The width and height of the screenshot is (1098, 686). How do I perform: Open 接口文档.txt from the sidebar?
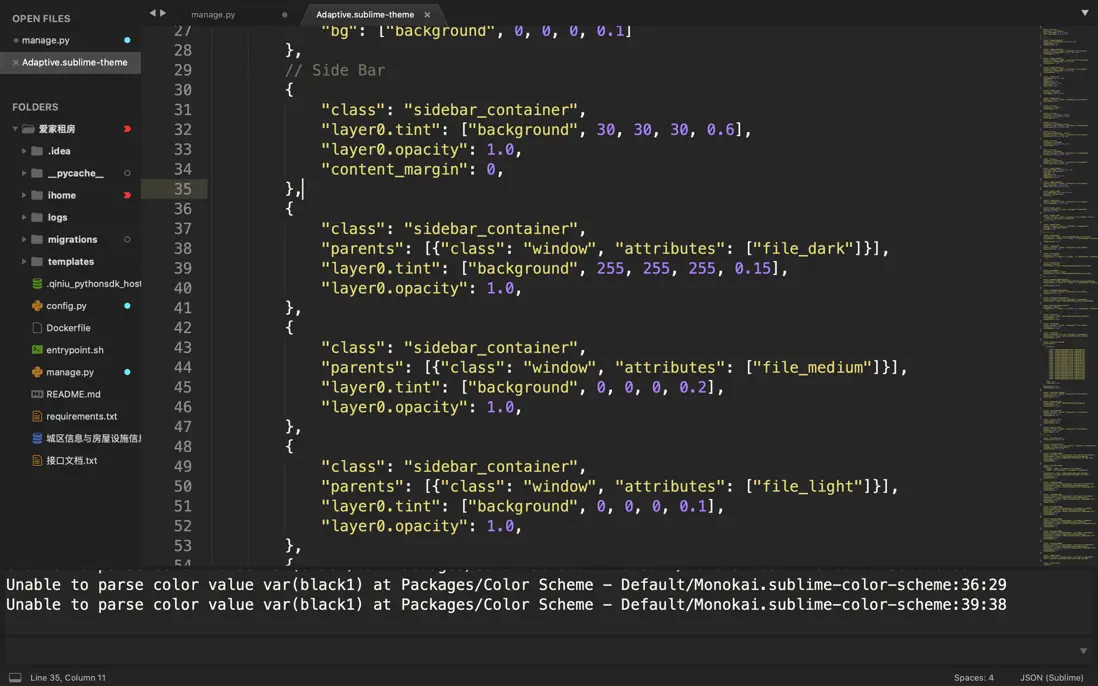(x=70, y=461)
